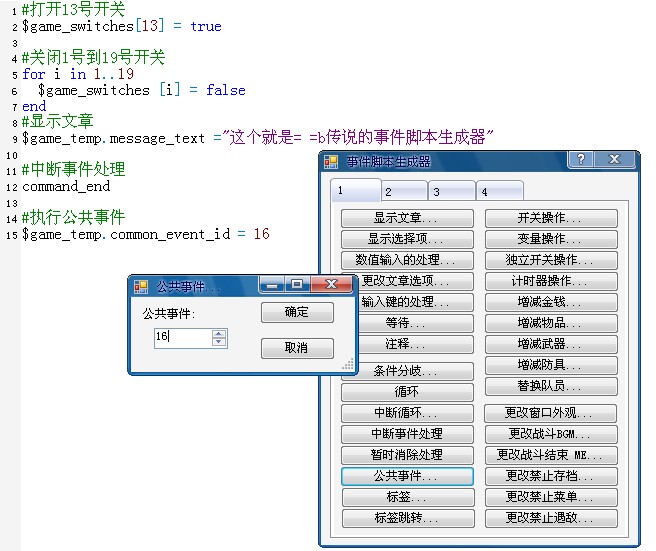Click the 标签跳转 button
Viewport: 656px width, 551px height.
click(x=407, y=518)
